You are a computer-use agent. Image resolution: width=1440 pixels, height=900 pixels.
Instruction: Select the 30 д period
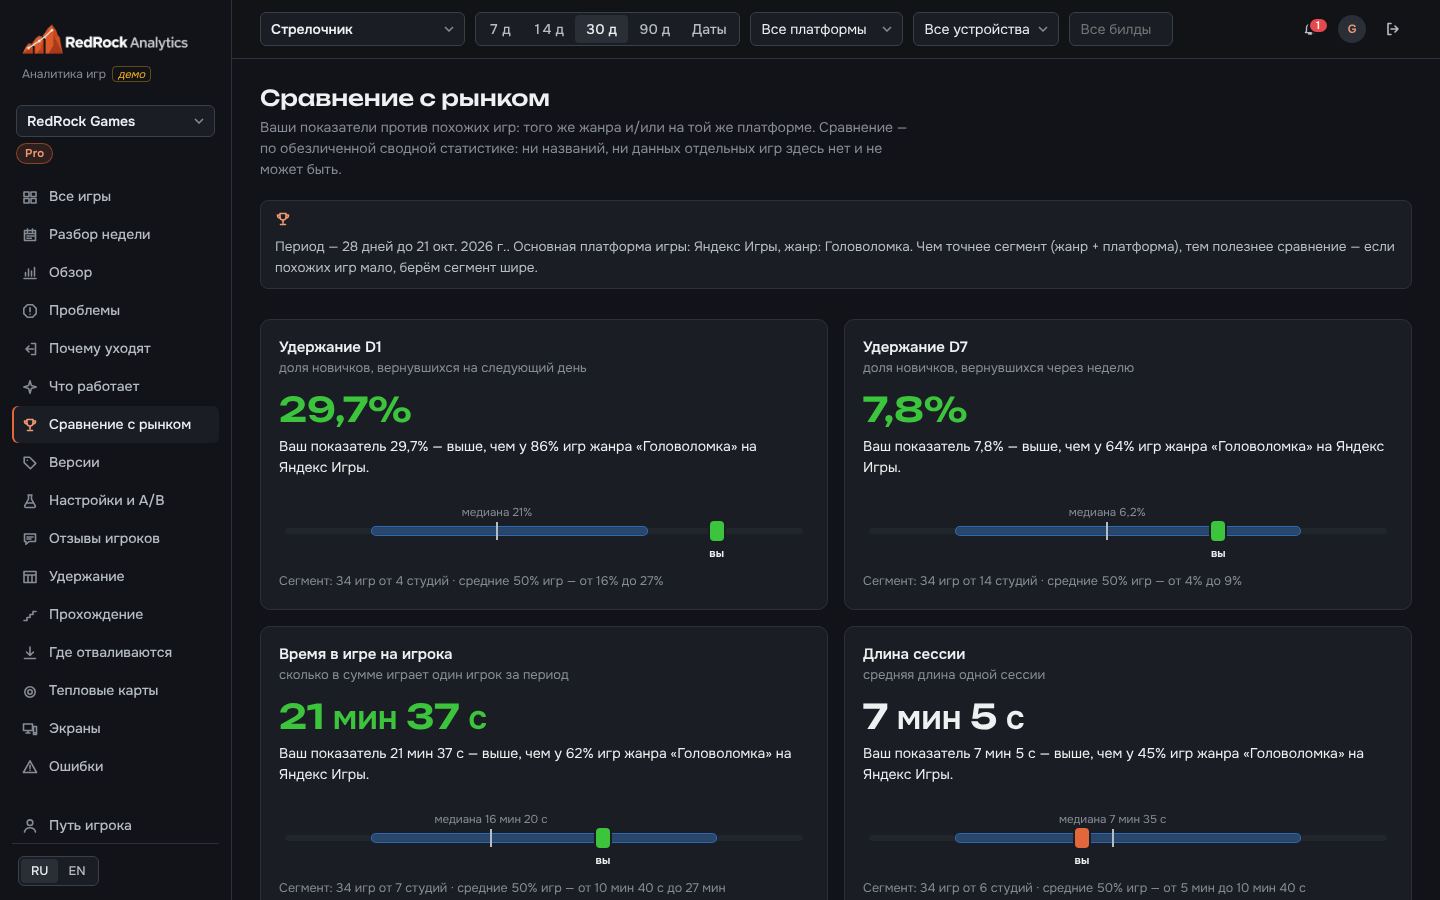click(601, 29)
